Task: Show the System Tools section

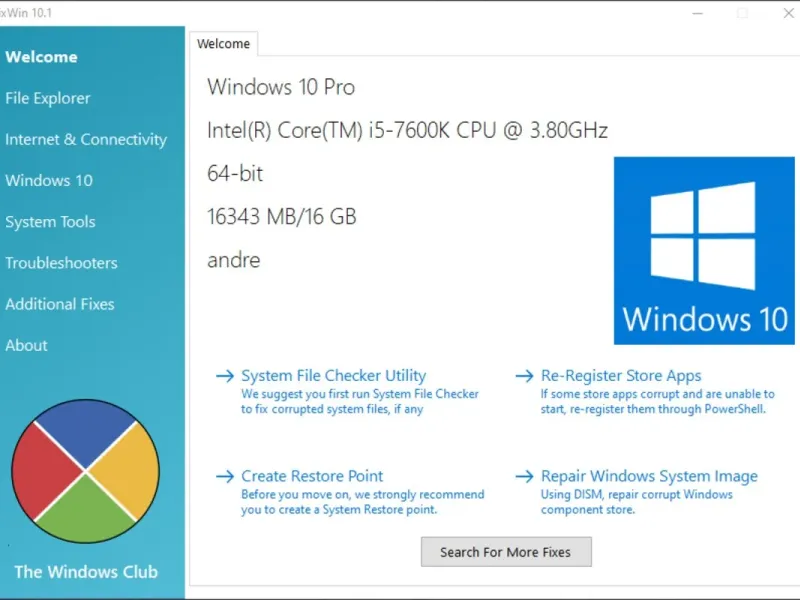Action: [50, 222]
